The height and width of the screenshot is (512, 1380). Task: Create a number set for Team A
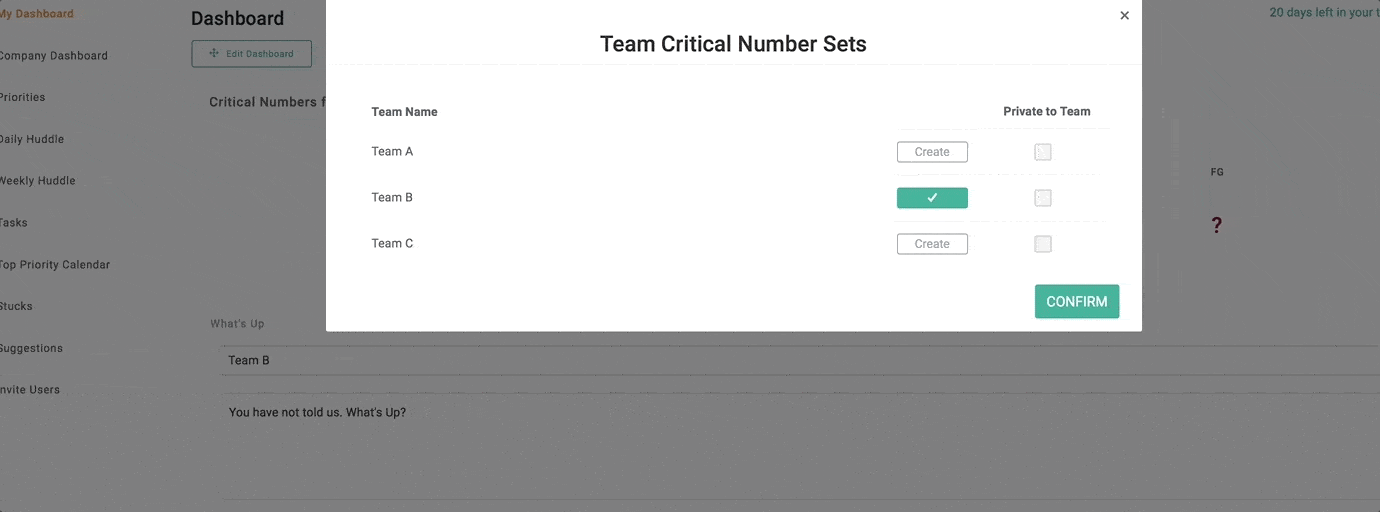pos(932,152)
